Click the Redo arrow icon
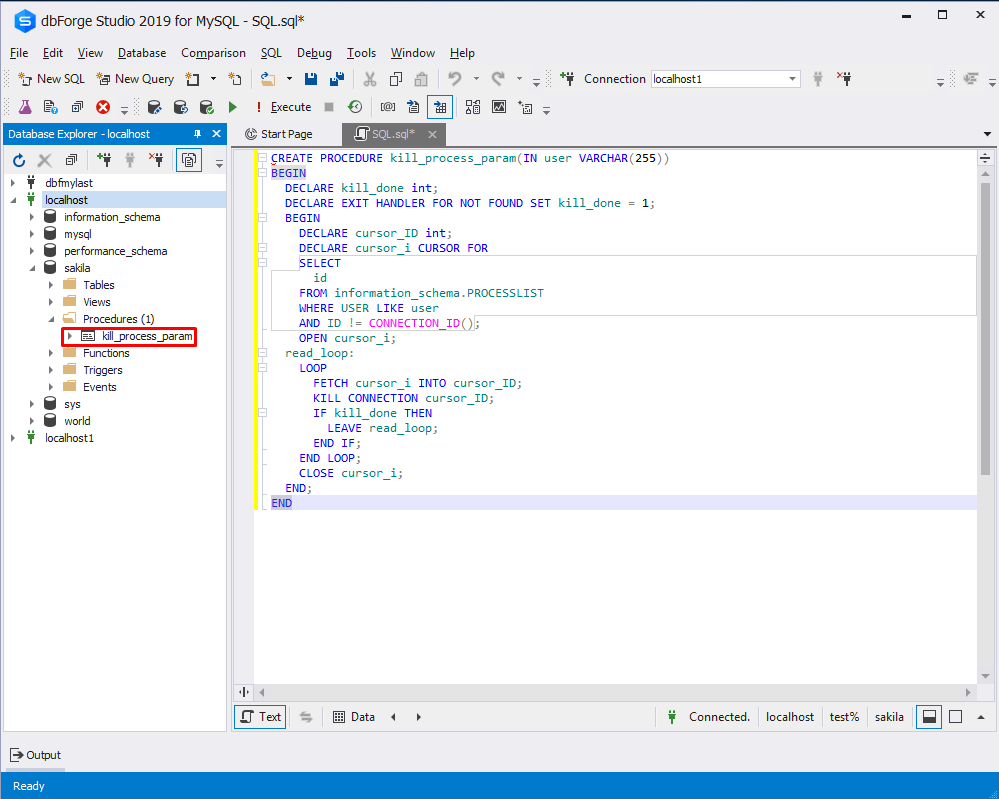Image resolution: width=999 pixels, height=799 pixels. point(498,79)
